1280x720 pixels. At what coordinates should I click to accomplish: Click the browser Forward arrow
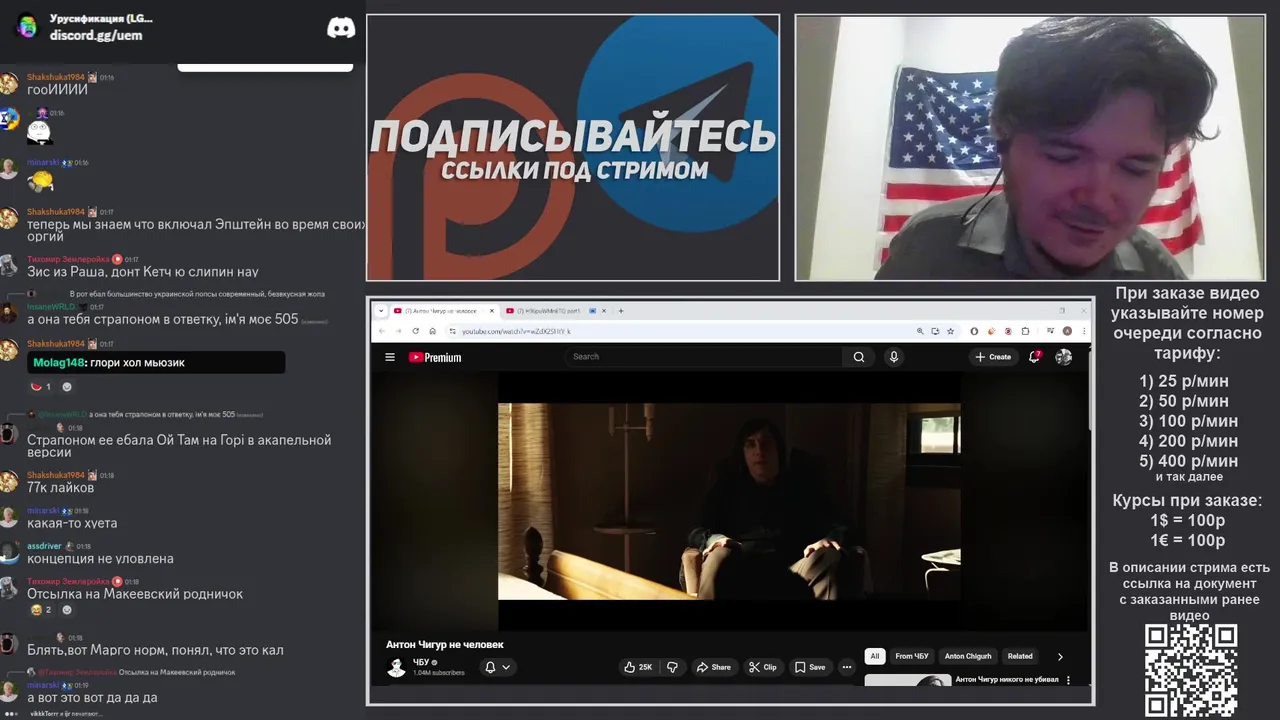(x=399, y=331)
